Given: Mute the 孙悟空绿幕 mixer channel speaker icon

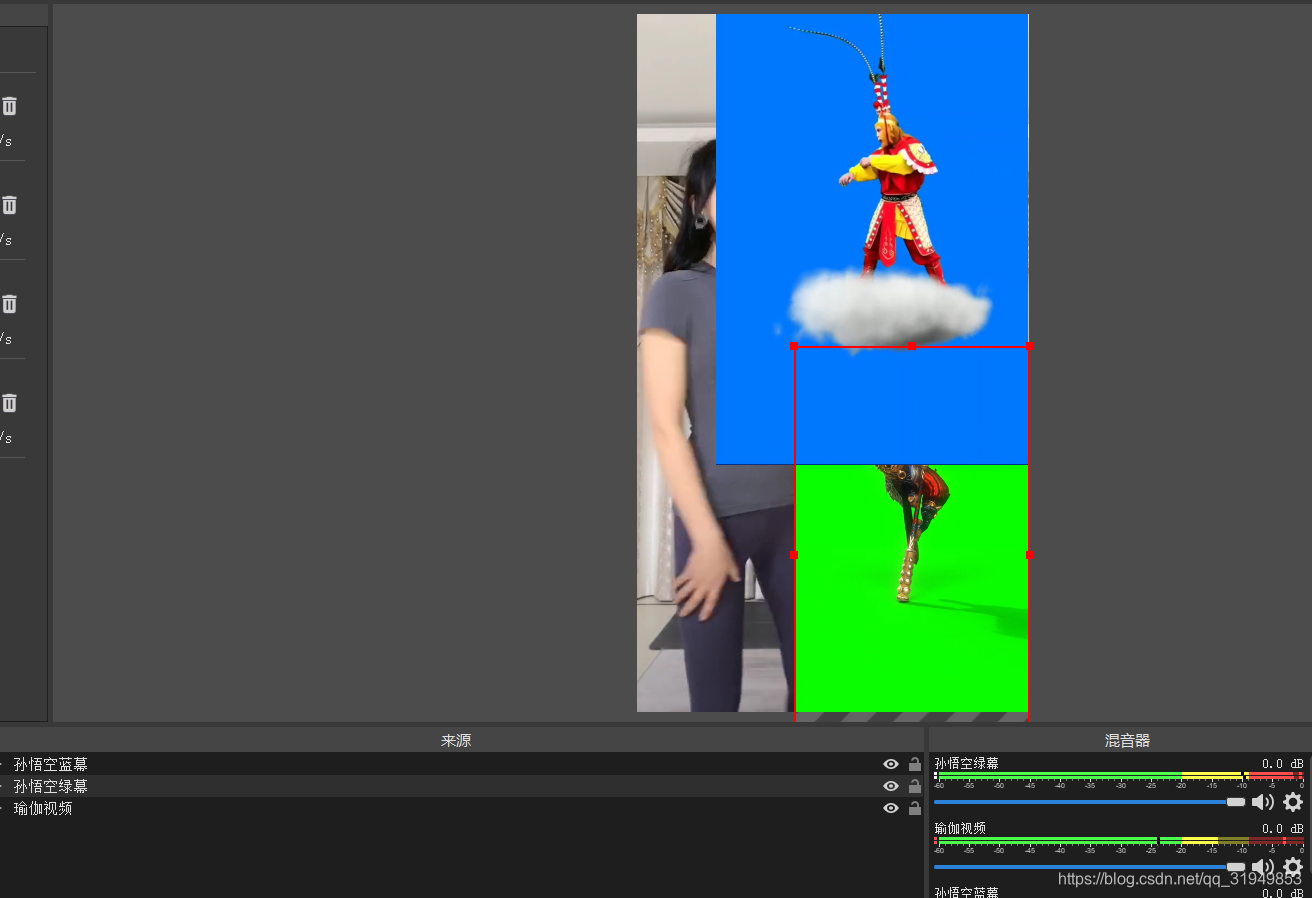Looking at the screenshot, I should [1263, 802].
